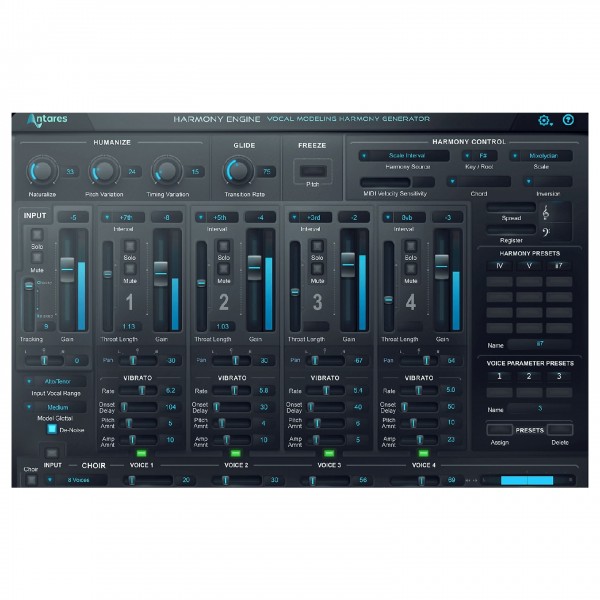The height and width of the screenshot is (600, 600).
Task: Open the Chord dropdown
Action: 479,181
